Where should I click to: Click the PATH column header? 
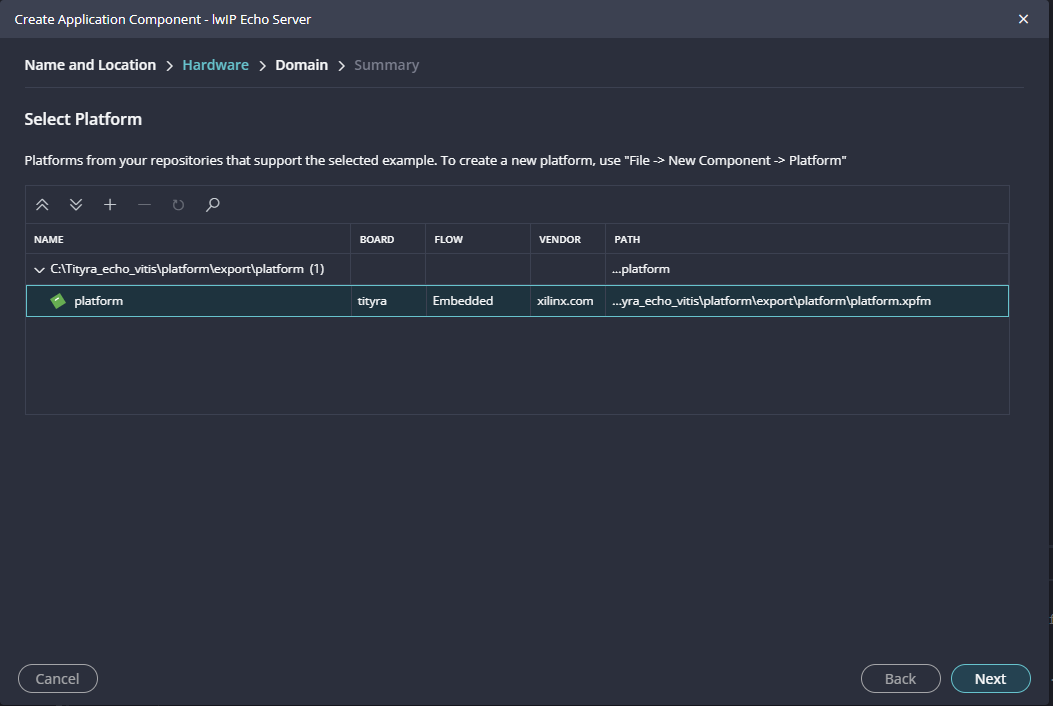point(627,240)
